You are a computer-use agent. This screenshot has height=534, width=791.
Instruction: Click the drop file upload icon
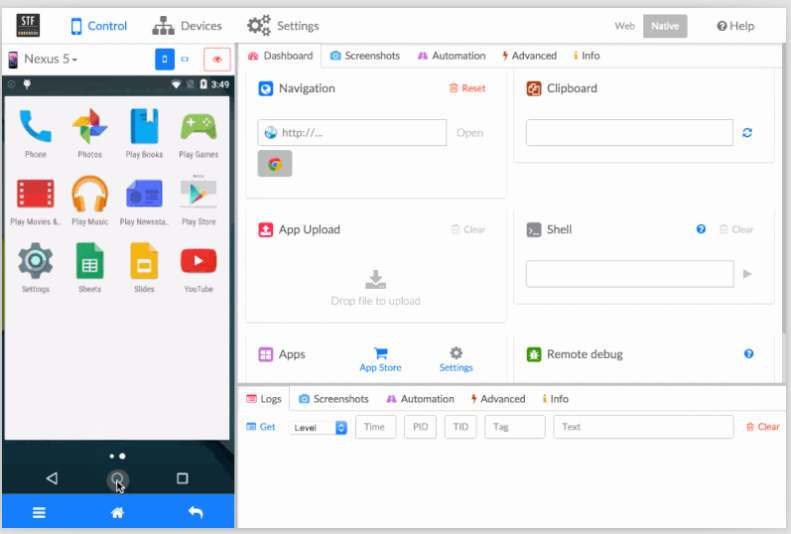pyautogui.click(x=375, y=280)
